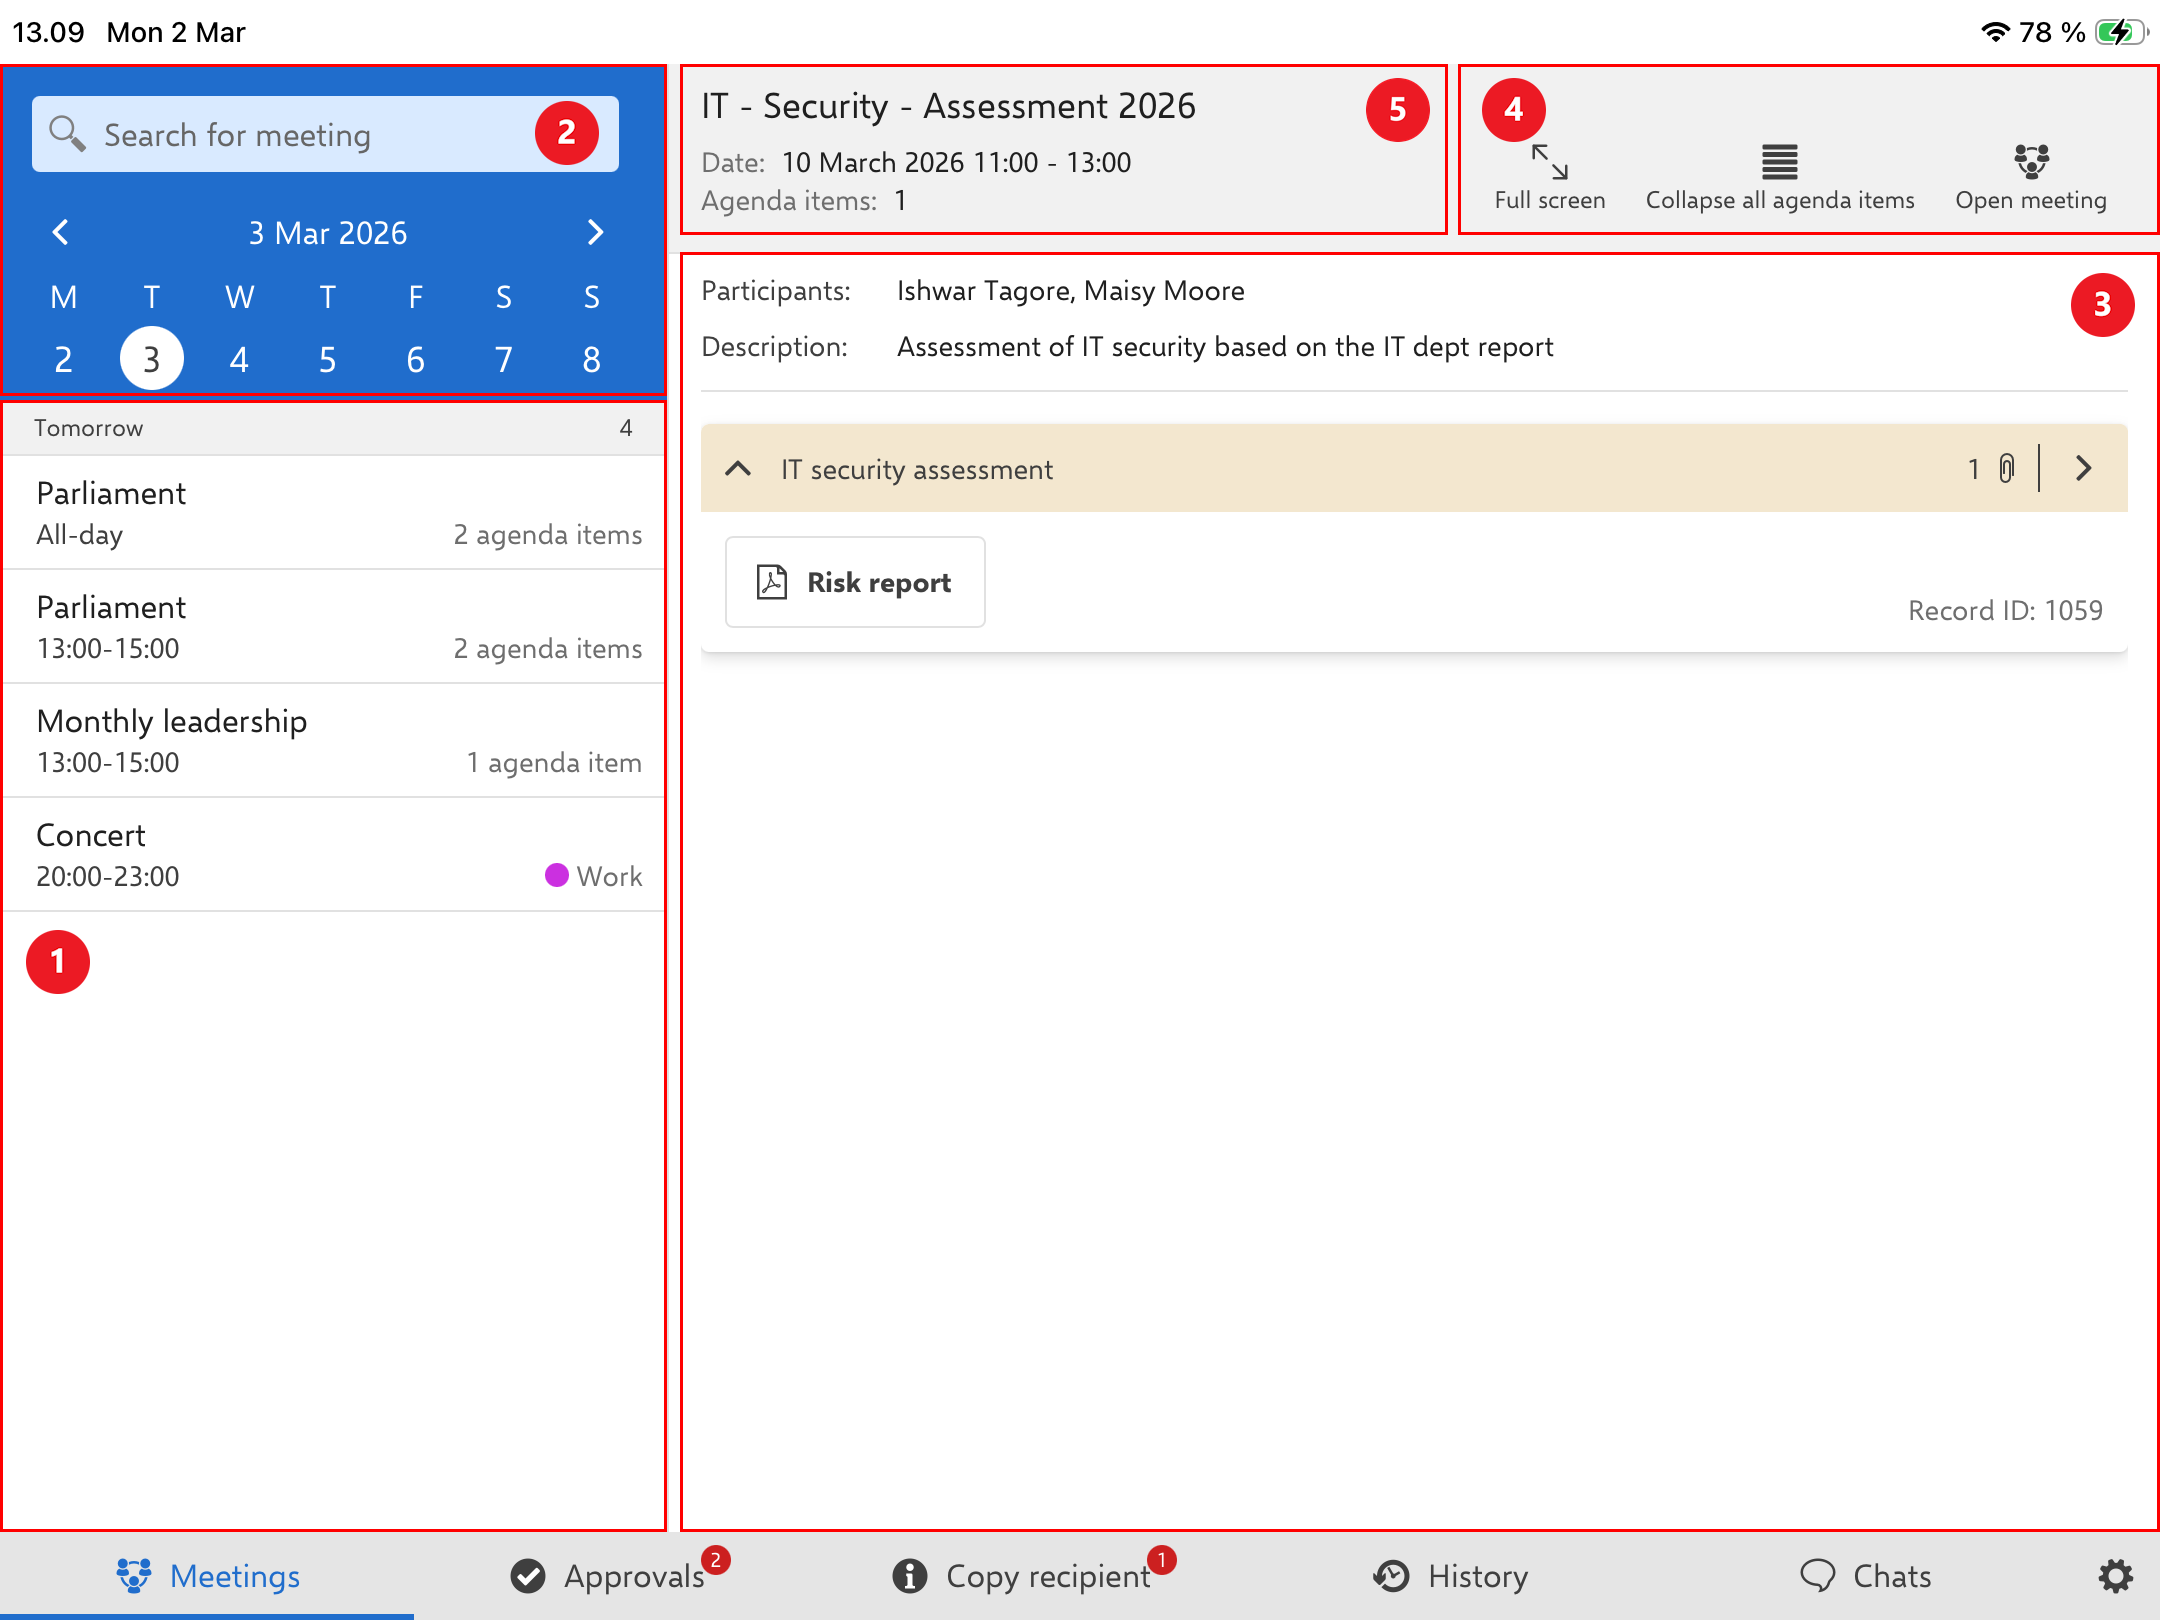Collapse all agenda items

tap(1780, 178)
